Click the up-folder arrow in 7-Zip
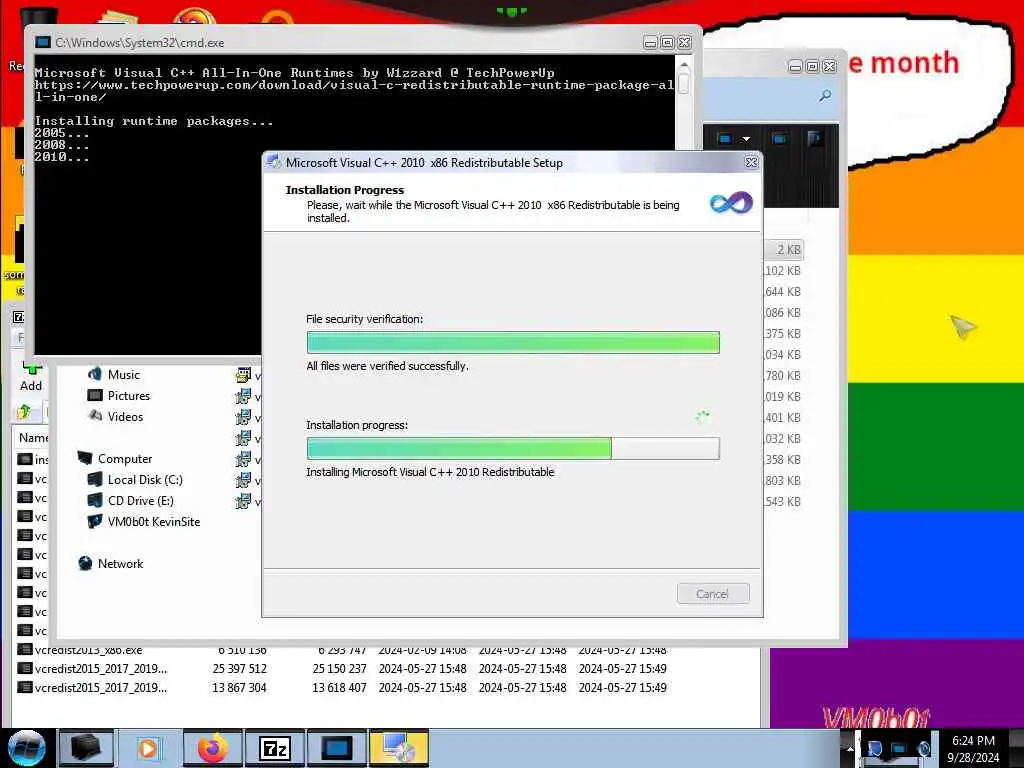This screenshot has width=1024, height=768. click(24, 411)
